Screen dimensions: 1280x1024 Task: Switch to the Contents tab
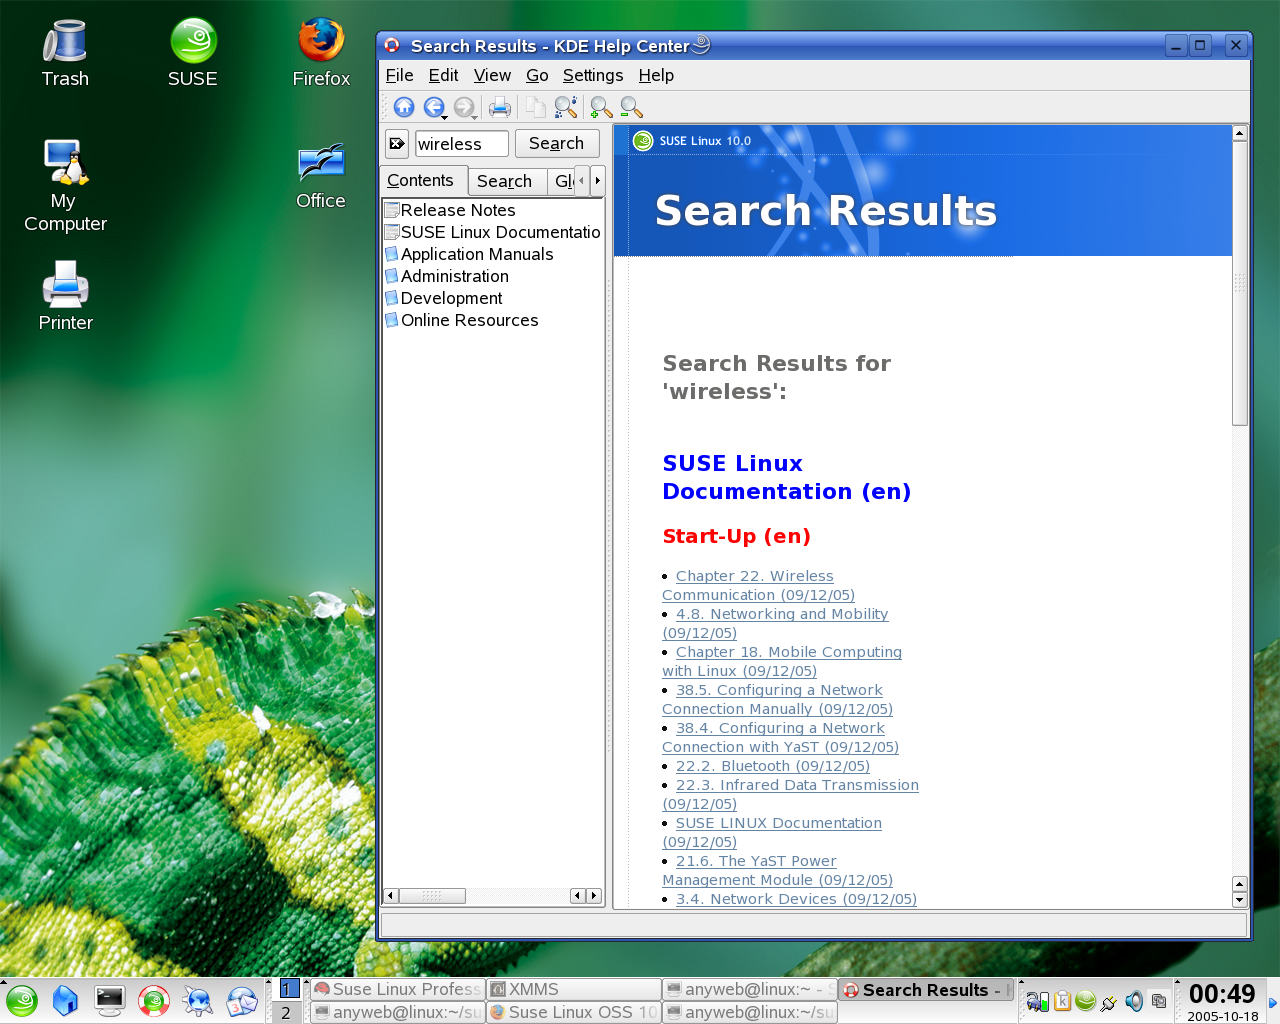[x=422, y=180]
